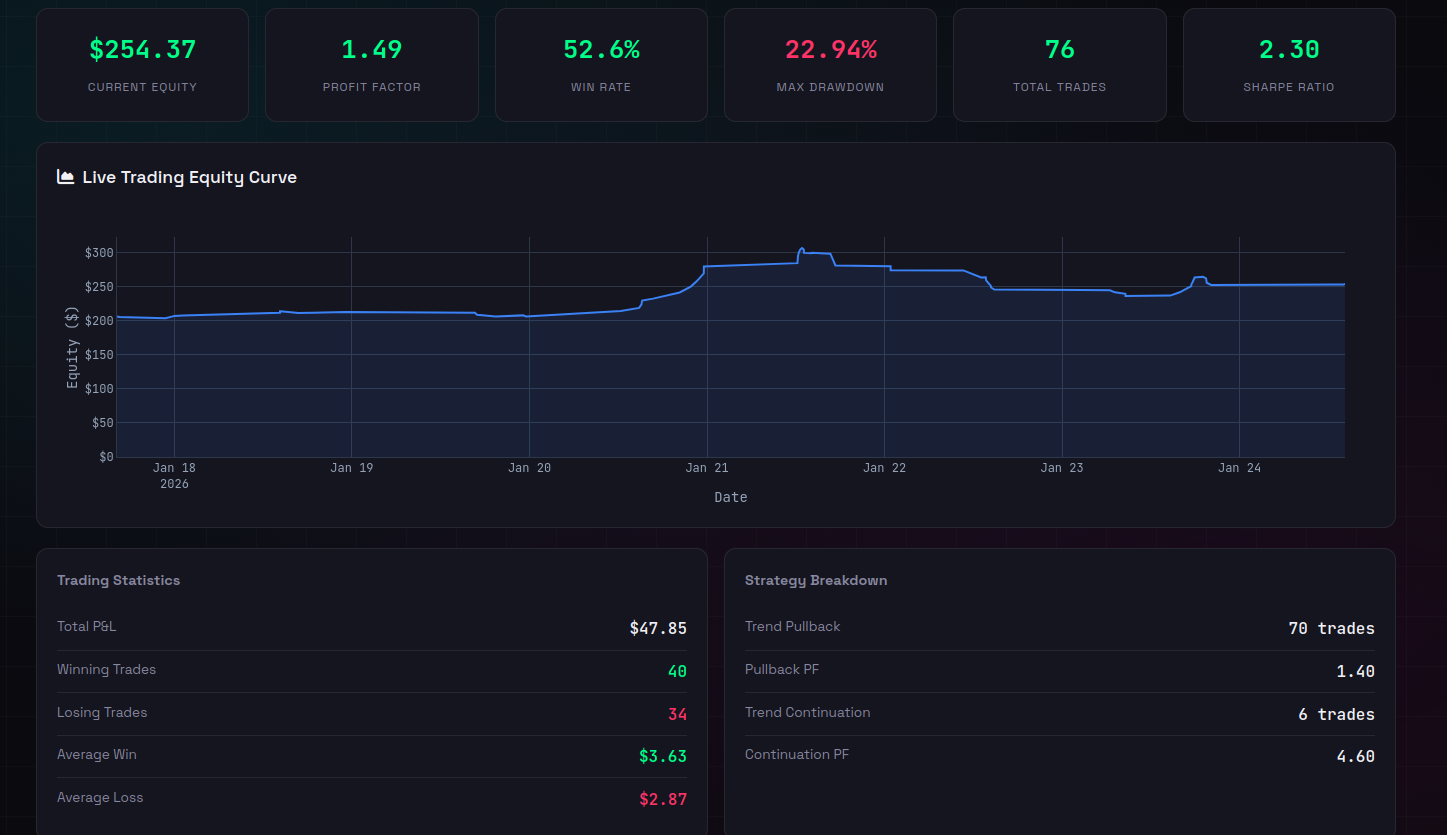Click the Losing Trades row showing 34
The image size is (1447, 835).
[371, 714]
